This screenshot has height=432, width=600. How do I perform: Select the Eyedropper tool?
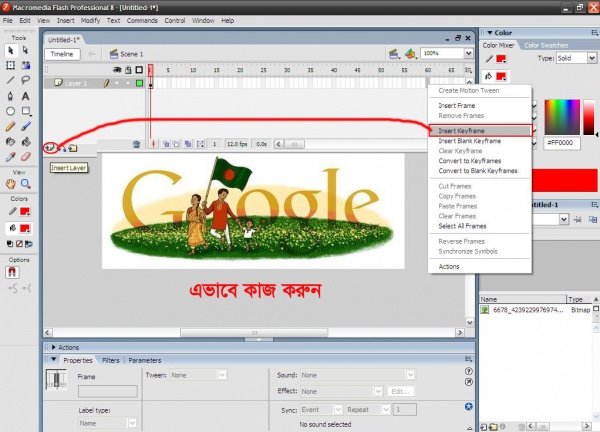11,156
